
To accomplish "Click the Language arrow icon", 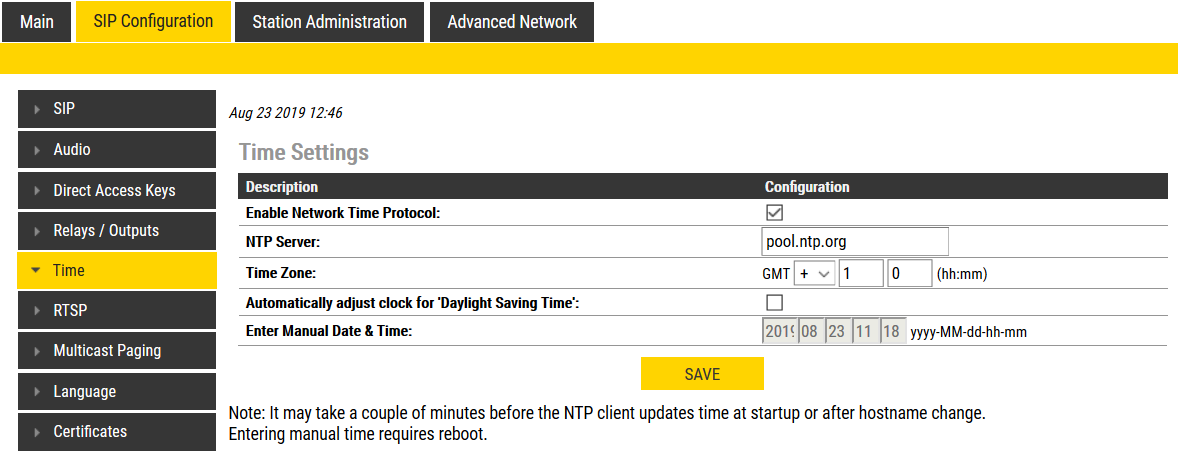I will (37, 392).
